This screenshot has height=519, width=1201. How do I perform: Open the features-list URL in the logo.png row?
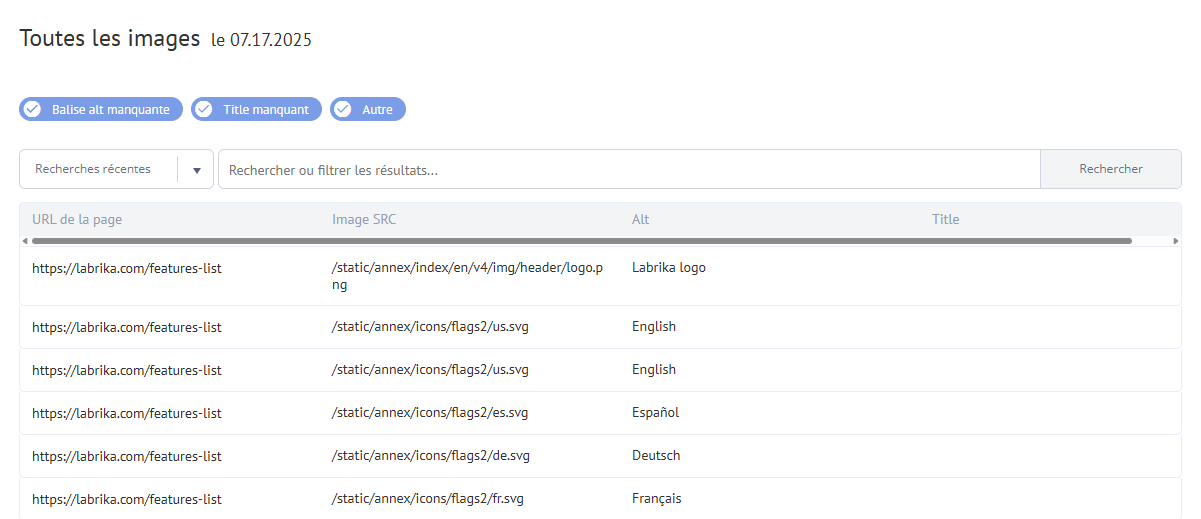(x=127, y=268)
